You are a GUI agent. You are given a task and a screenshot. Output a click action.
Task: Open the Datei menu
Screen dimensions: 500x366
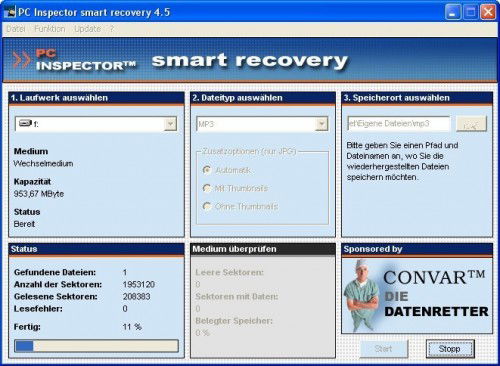coord(16,29)
